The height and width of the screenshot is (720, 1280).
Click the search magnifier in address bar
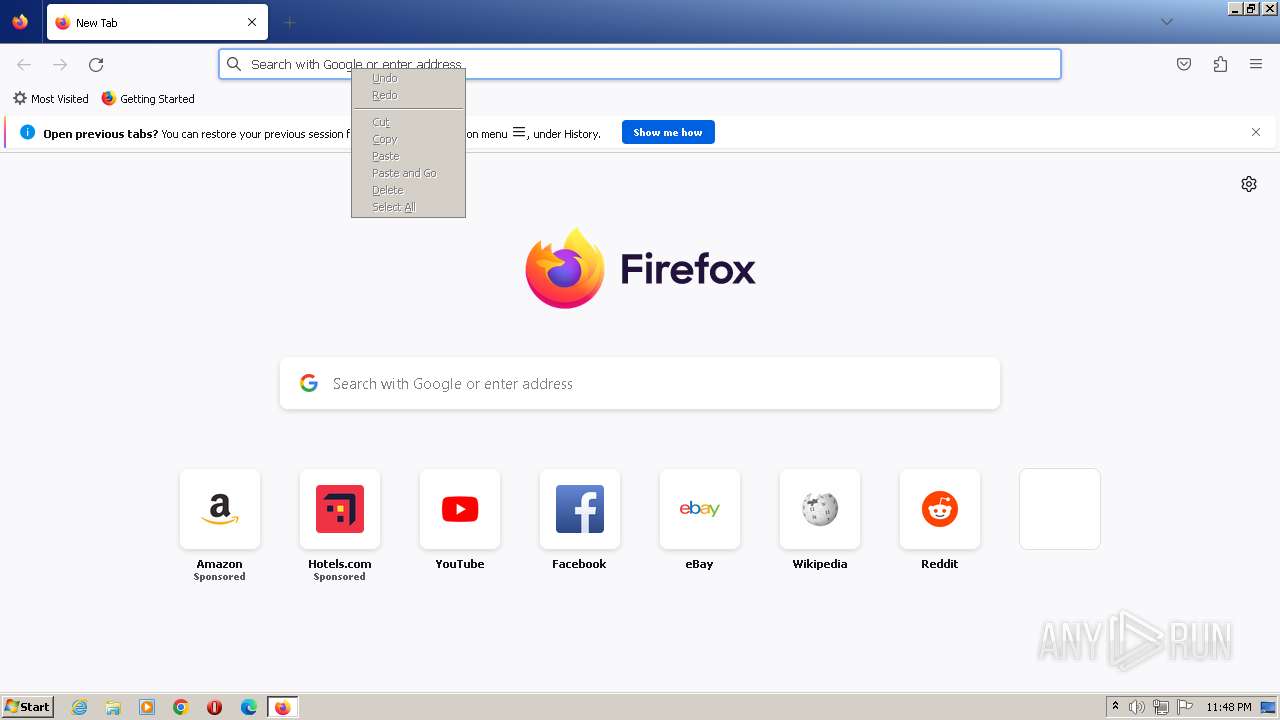[x=234, y=64]
